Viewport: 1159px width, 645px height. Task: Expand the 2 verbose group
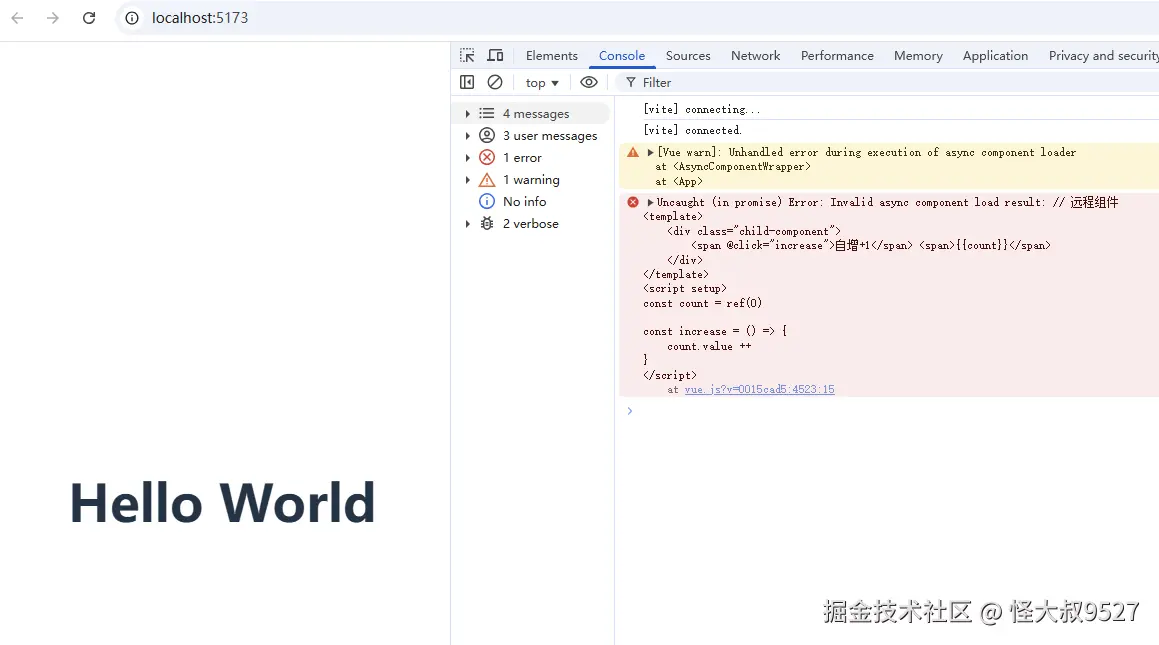[x=467, y=224]
